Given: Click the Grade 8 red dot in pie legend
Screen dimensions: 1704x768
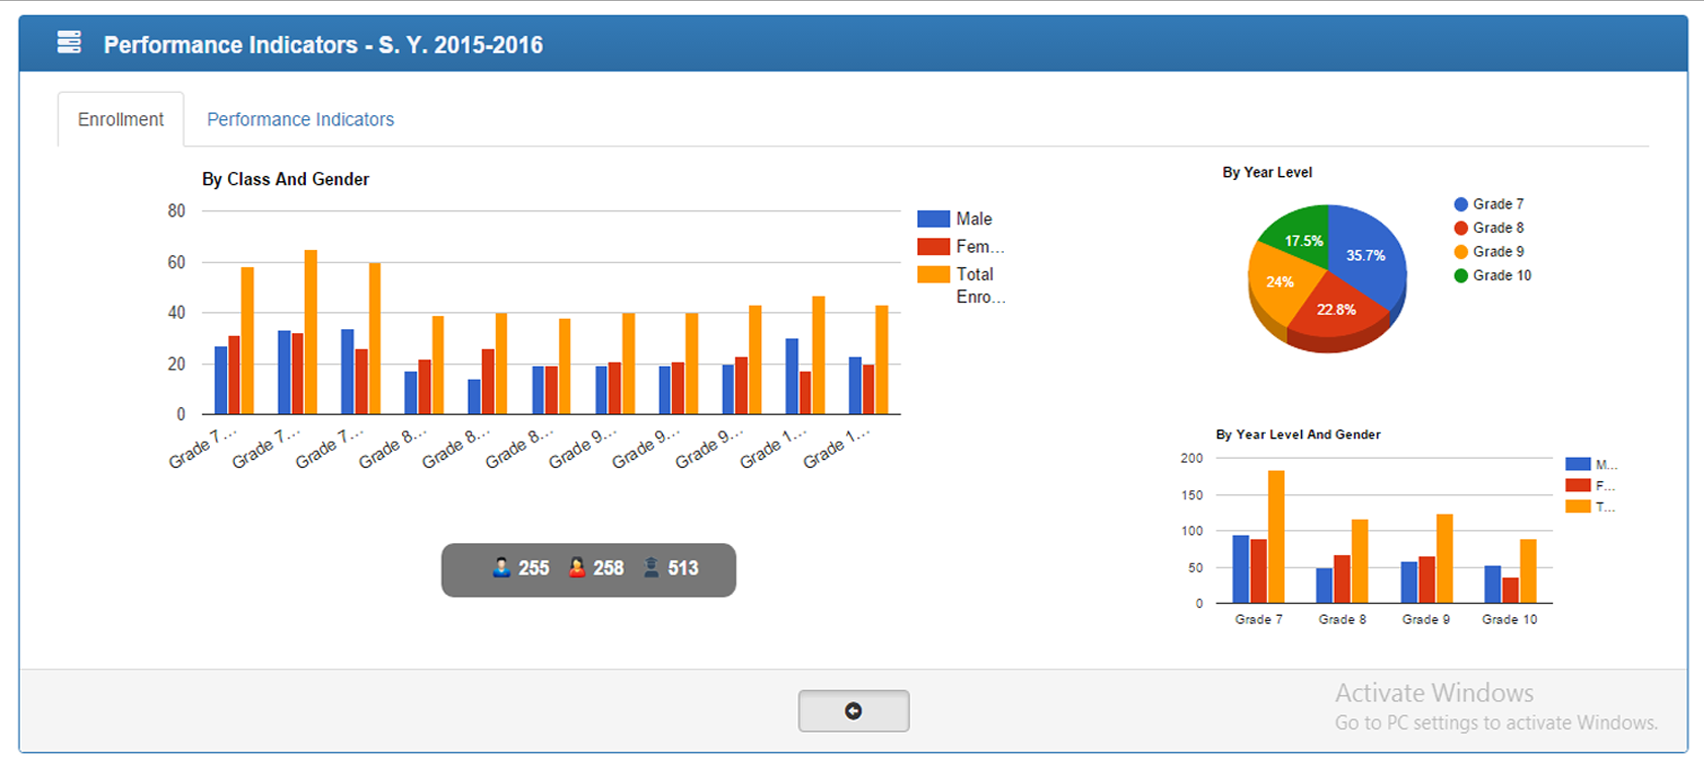Looking at the screenshot, I should point(1461,228).
